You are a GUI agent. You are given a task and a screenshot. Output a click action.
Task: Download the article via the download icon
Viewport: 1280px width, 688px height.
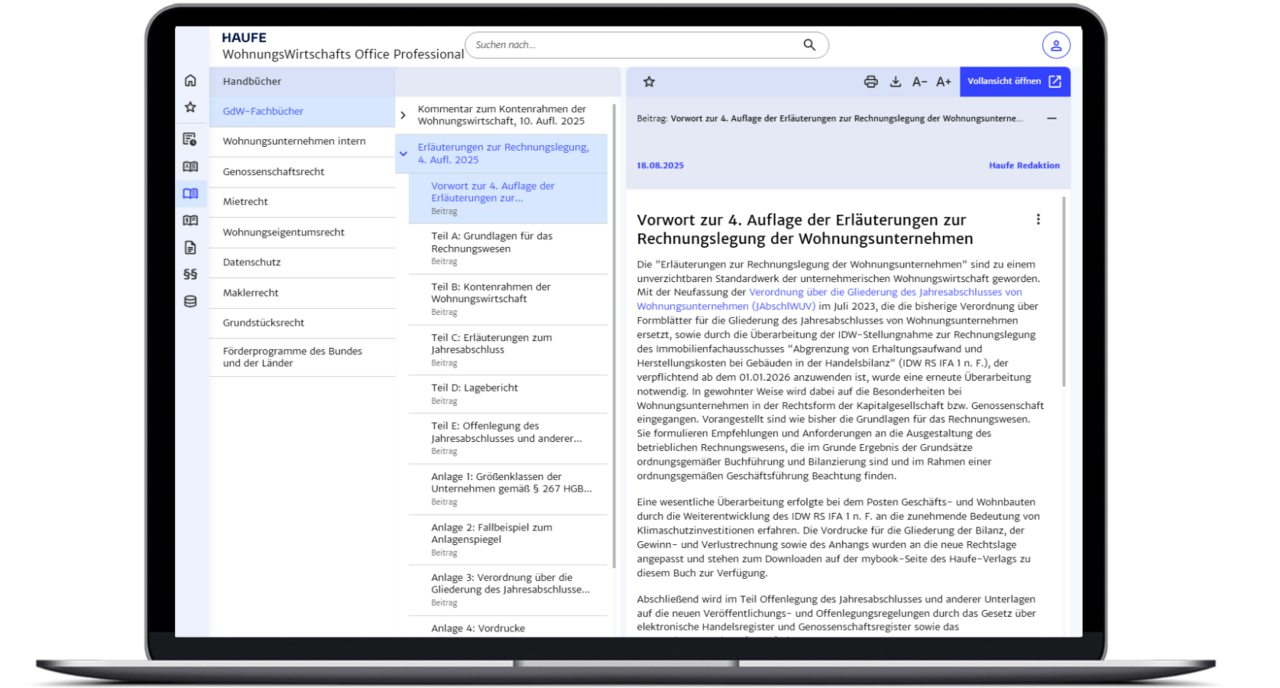coord(896,81)
